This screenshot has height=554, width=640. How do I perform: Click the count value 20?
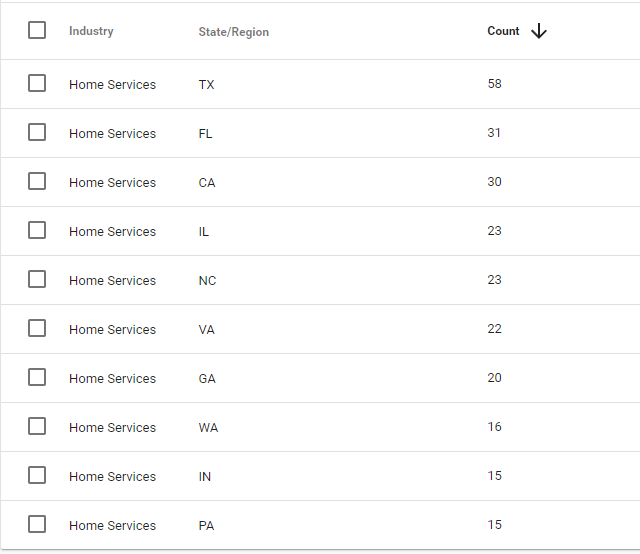coord(494,378)
